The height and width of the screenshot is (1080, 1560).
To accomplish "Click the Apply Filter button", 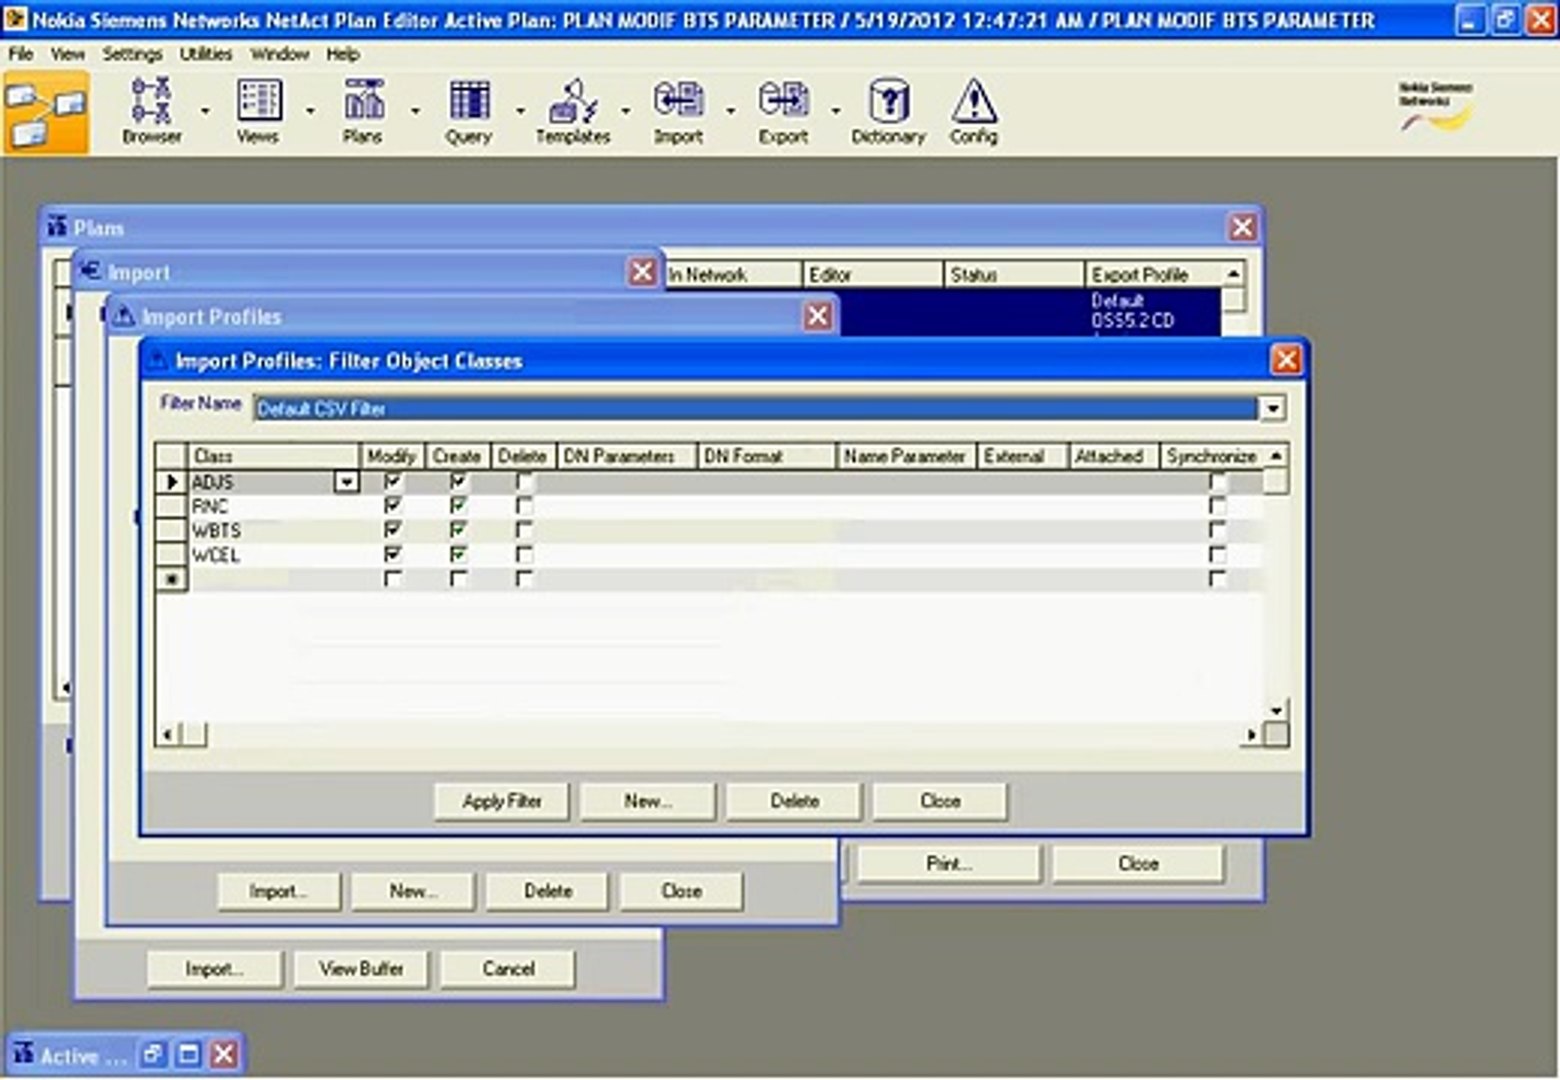I will tap(501, 801).
